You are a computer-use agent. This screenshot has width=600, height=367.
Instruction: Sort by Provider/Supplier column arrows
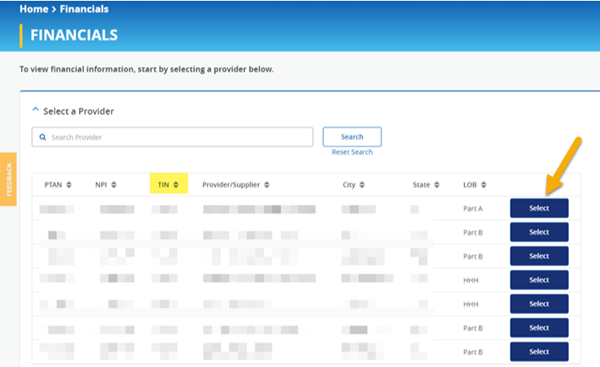(267, 185)
